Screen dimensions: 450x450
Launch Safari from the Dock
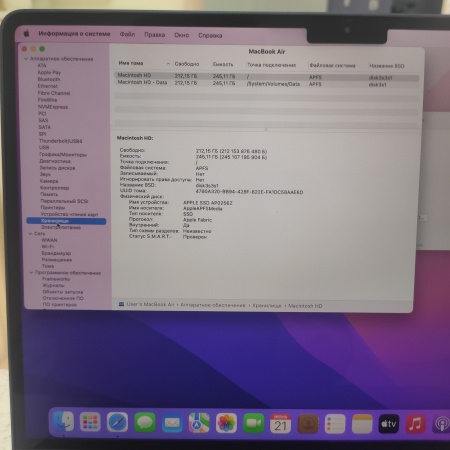click(x=117, y=422)
